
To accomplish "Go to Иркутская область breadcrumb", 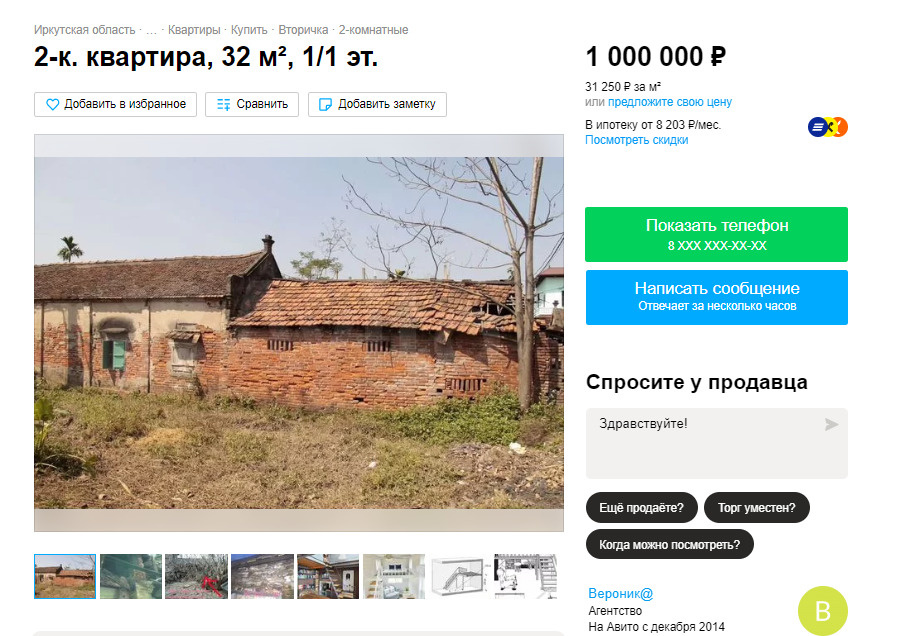I will [84, 30].
